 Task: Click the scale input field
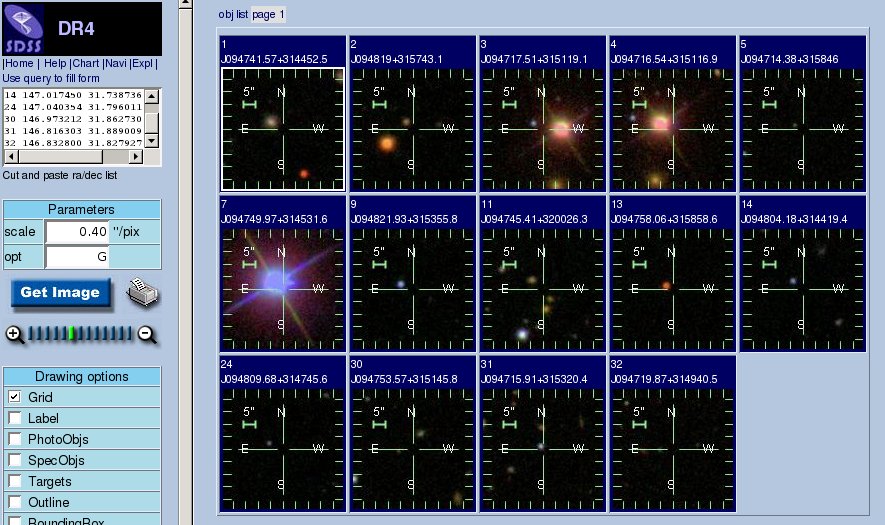pos(78,231)
